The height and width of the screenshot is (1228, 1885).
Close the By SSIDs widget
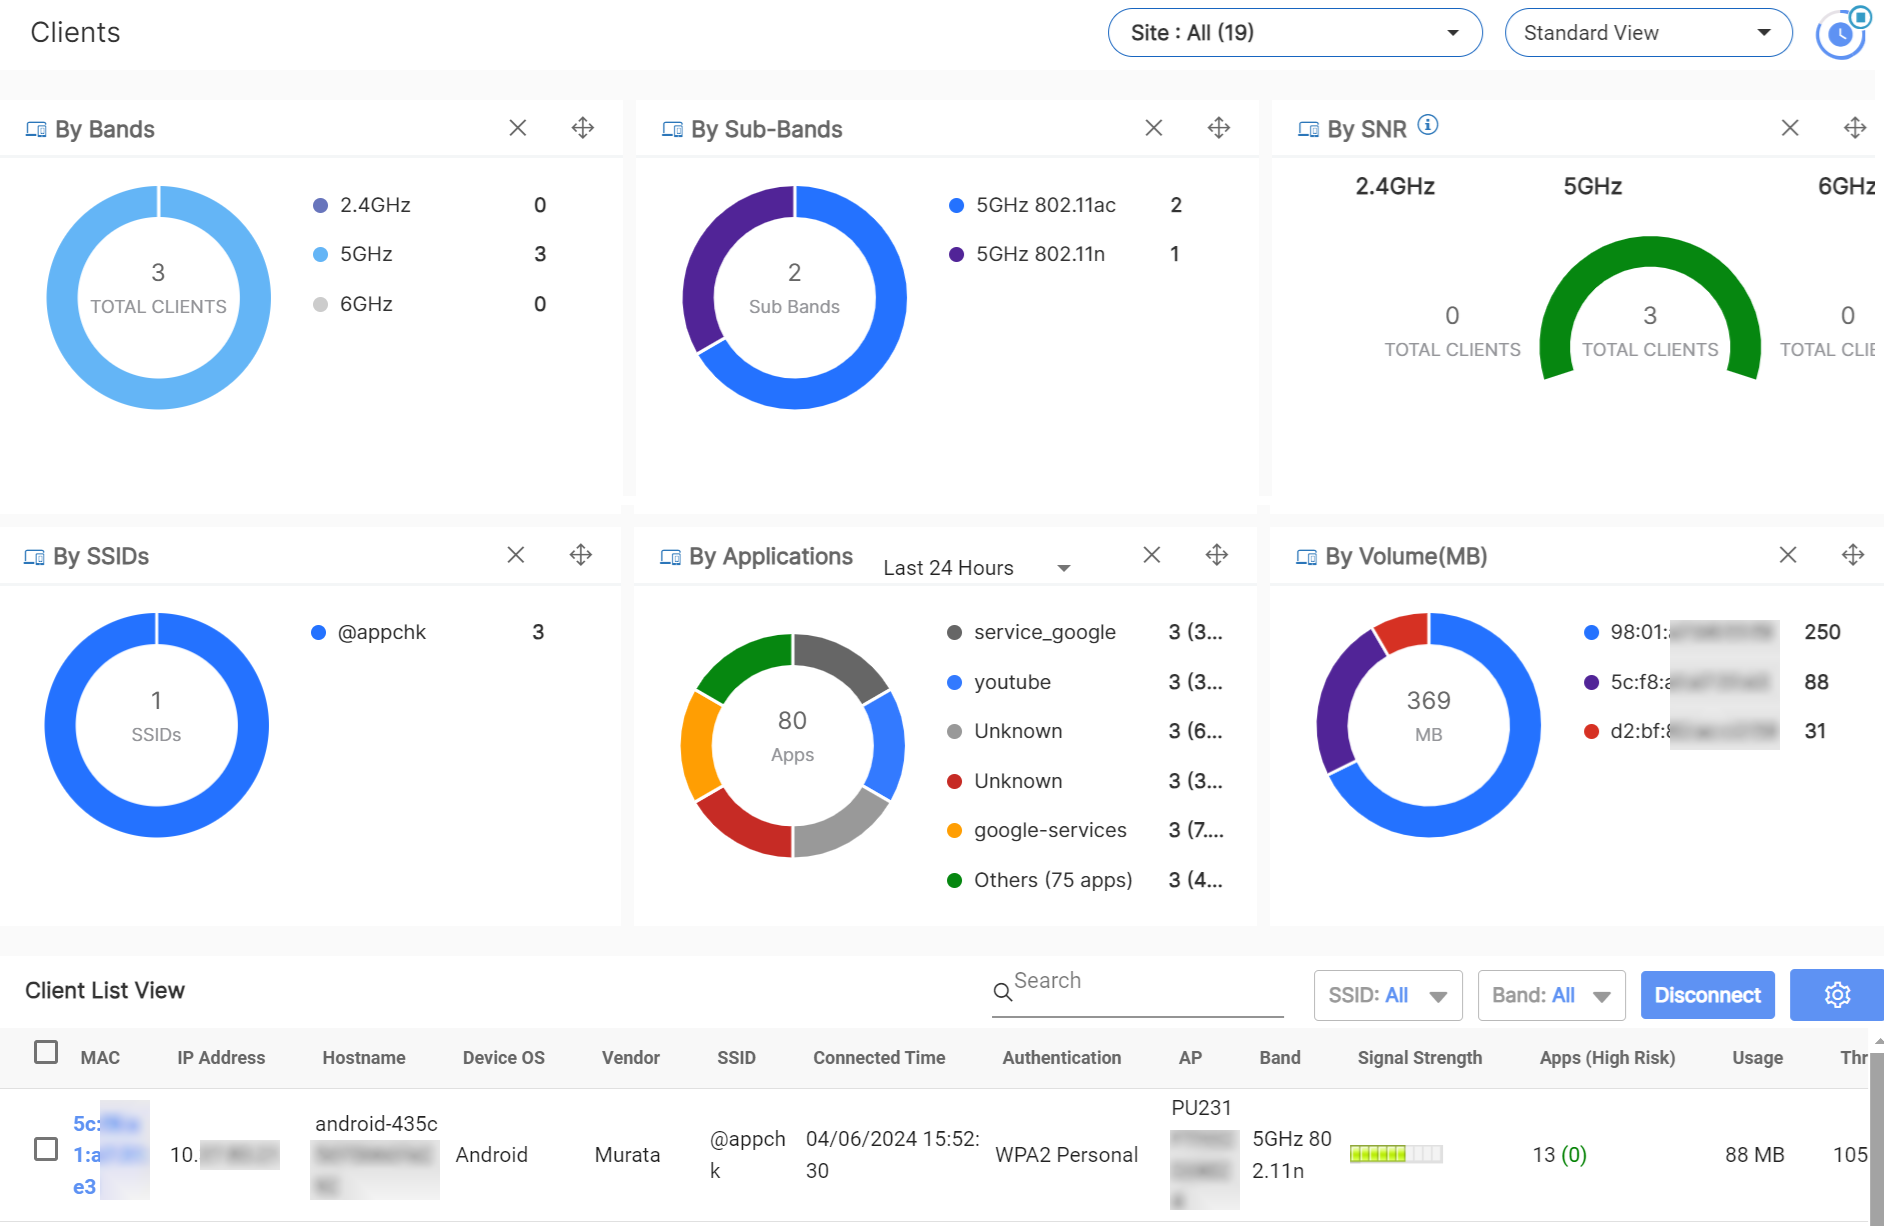[x=515, y=555]
